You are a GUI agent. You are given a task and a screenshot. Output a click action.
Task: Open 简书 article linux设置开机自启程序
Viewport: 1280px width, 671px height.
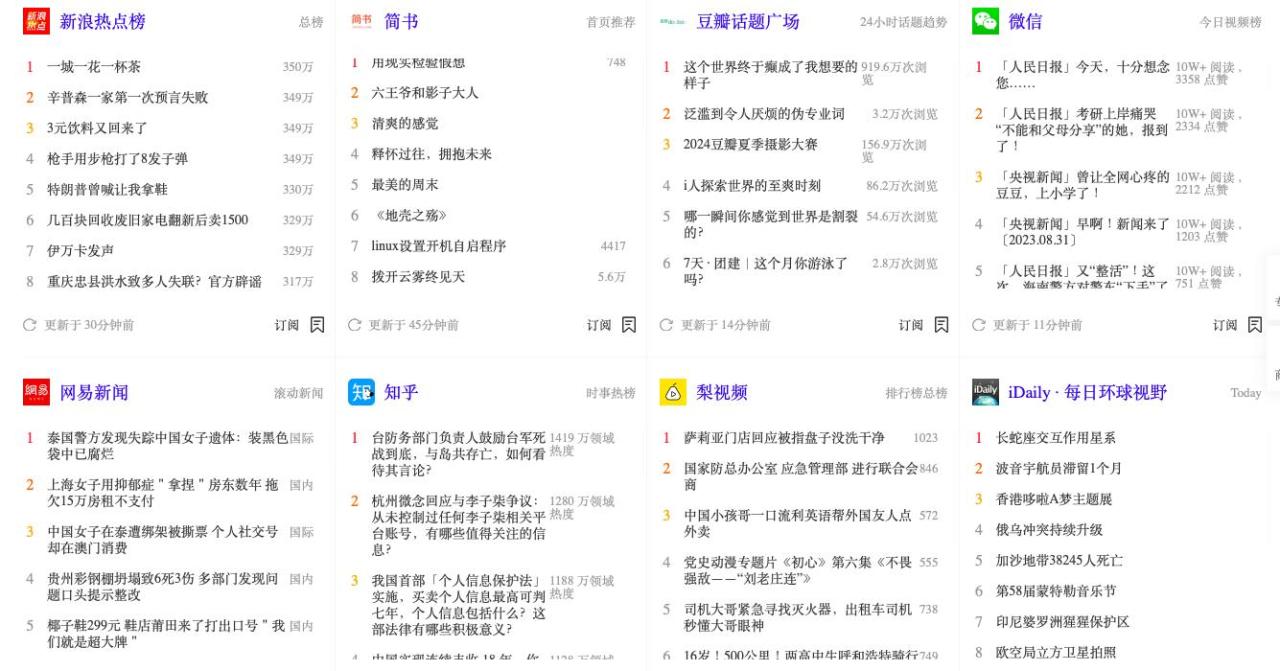click(x=439, y=246)
